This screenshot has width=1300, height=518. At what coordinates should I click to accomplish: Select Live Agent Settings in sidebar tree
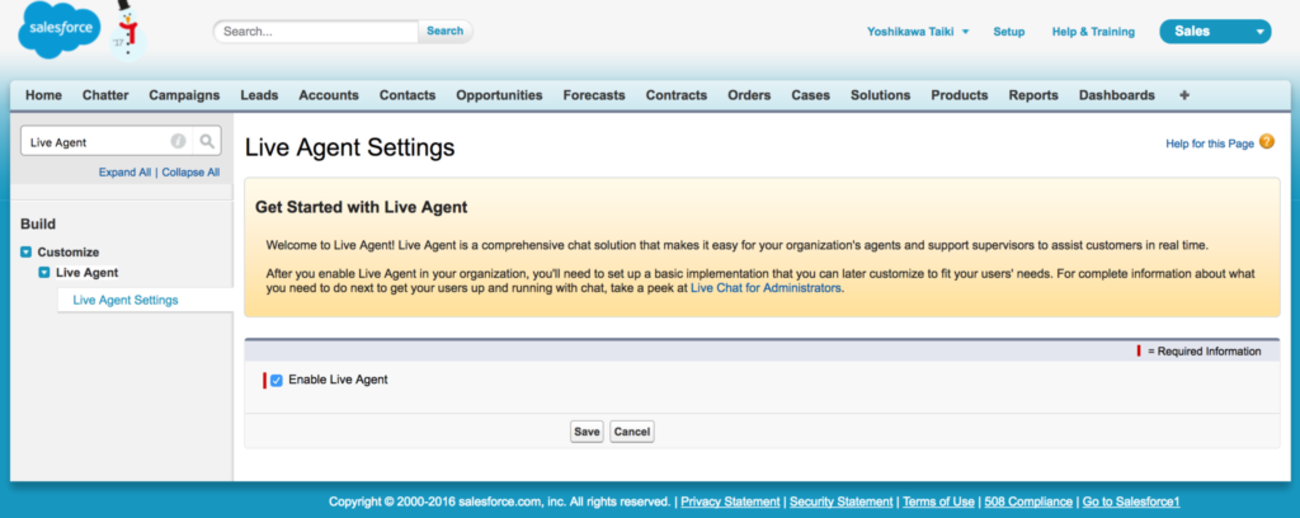point(125,300)
